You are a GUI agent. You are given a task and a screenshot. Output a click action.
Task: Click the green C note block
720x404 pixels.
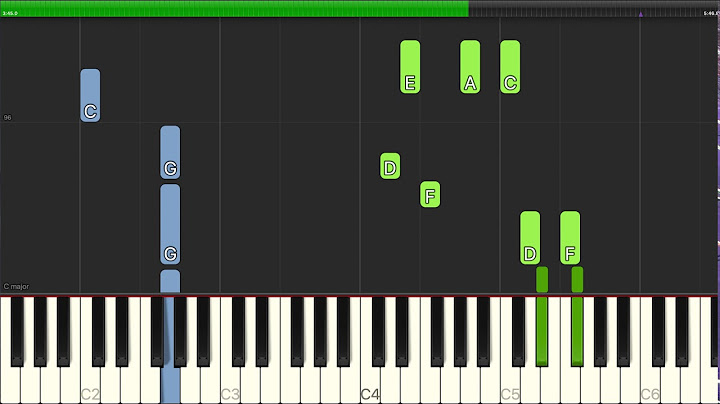pos(510,67)
